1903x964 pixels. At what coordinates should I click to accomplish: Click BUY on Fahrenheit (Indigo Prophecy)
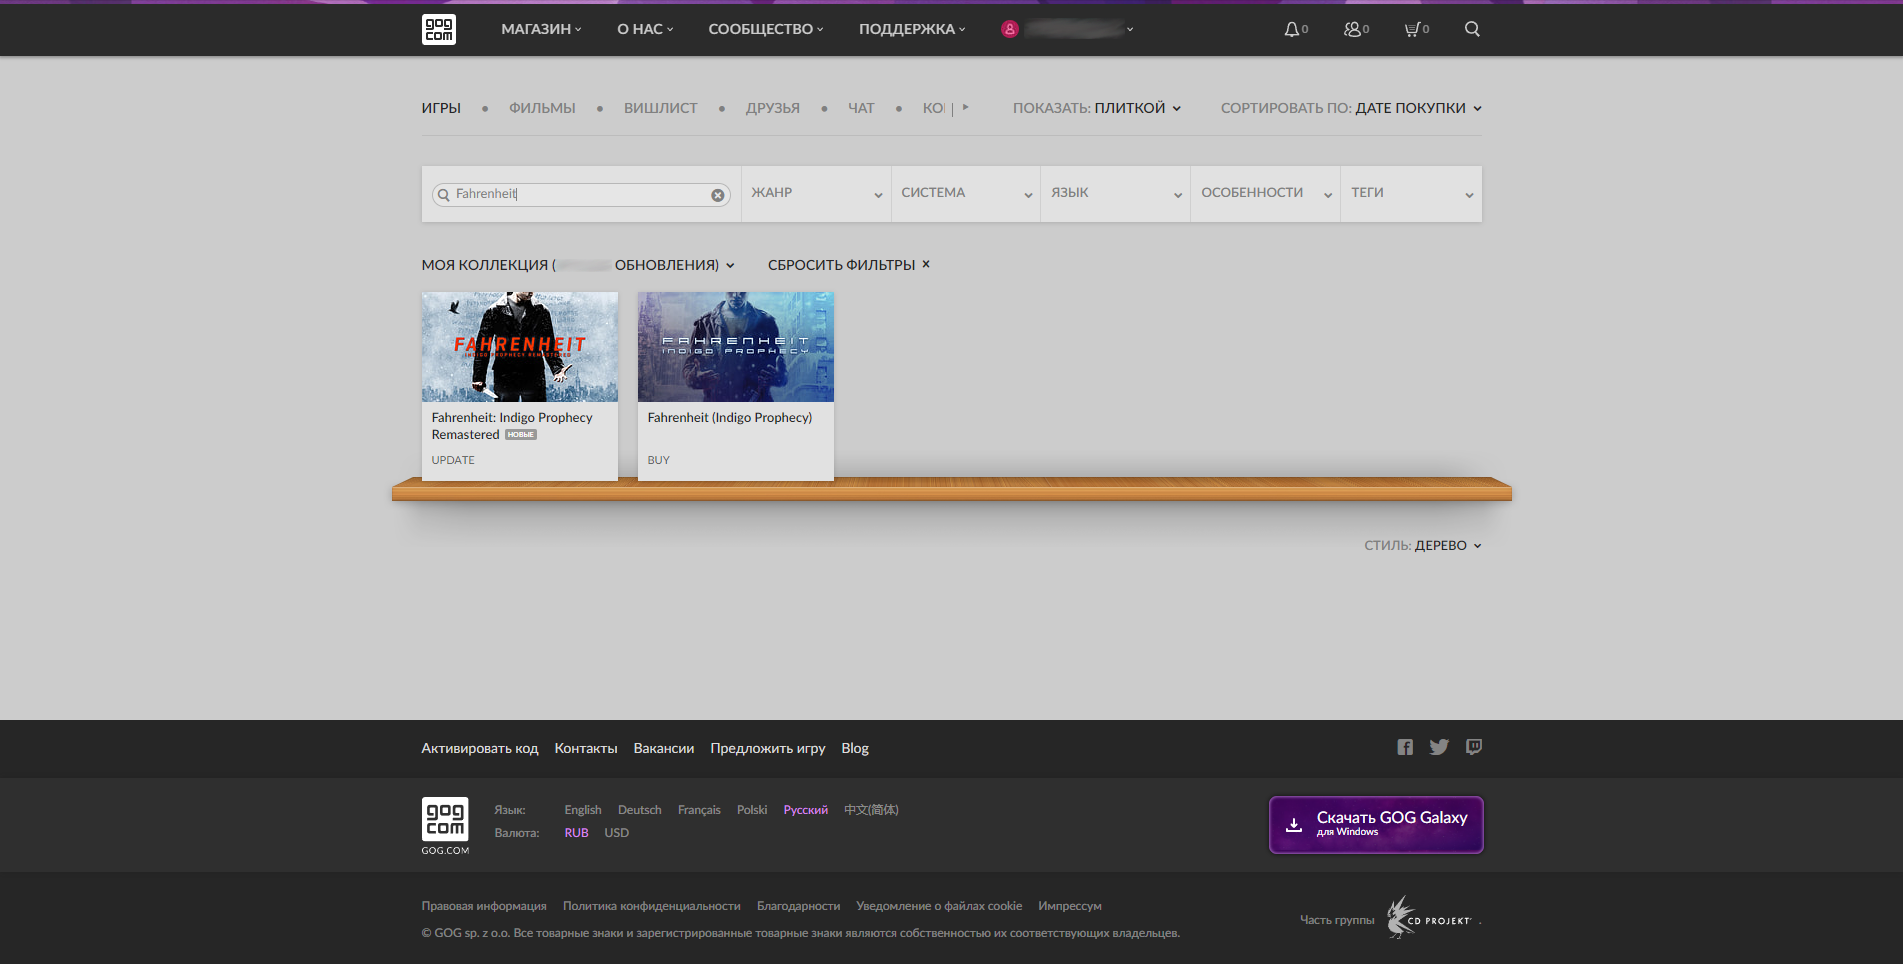click(x=659, y=460)
